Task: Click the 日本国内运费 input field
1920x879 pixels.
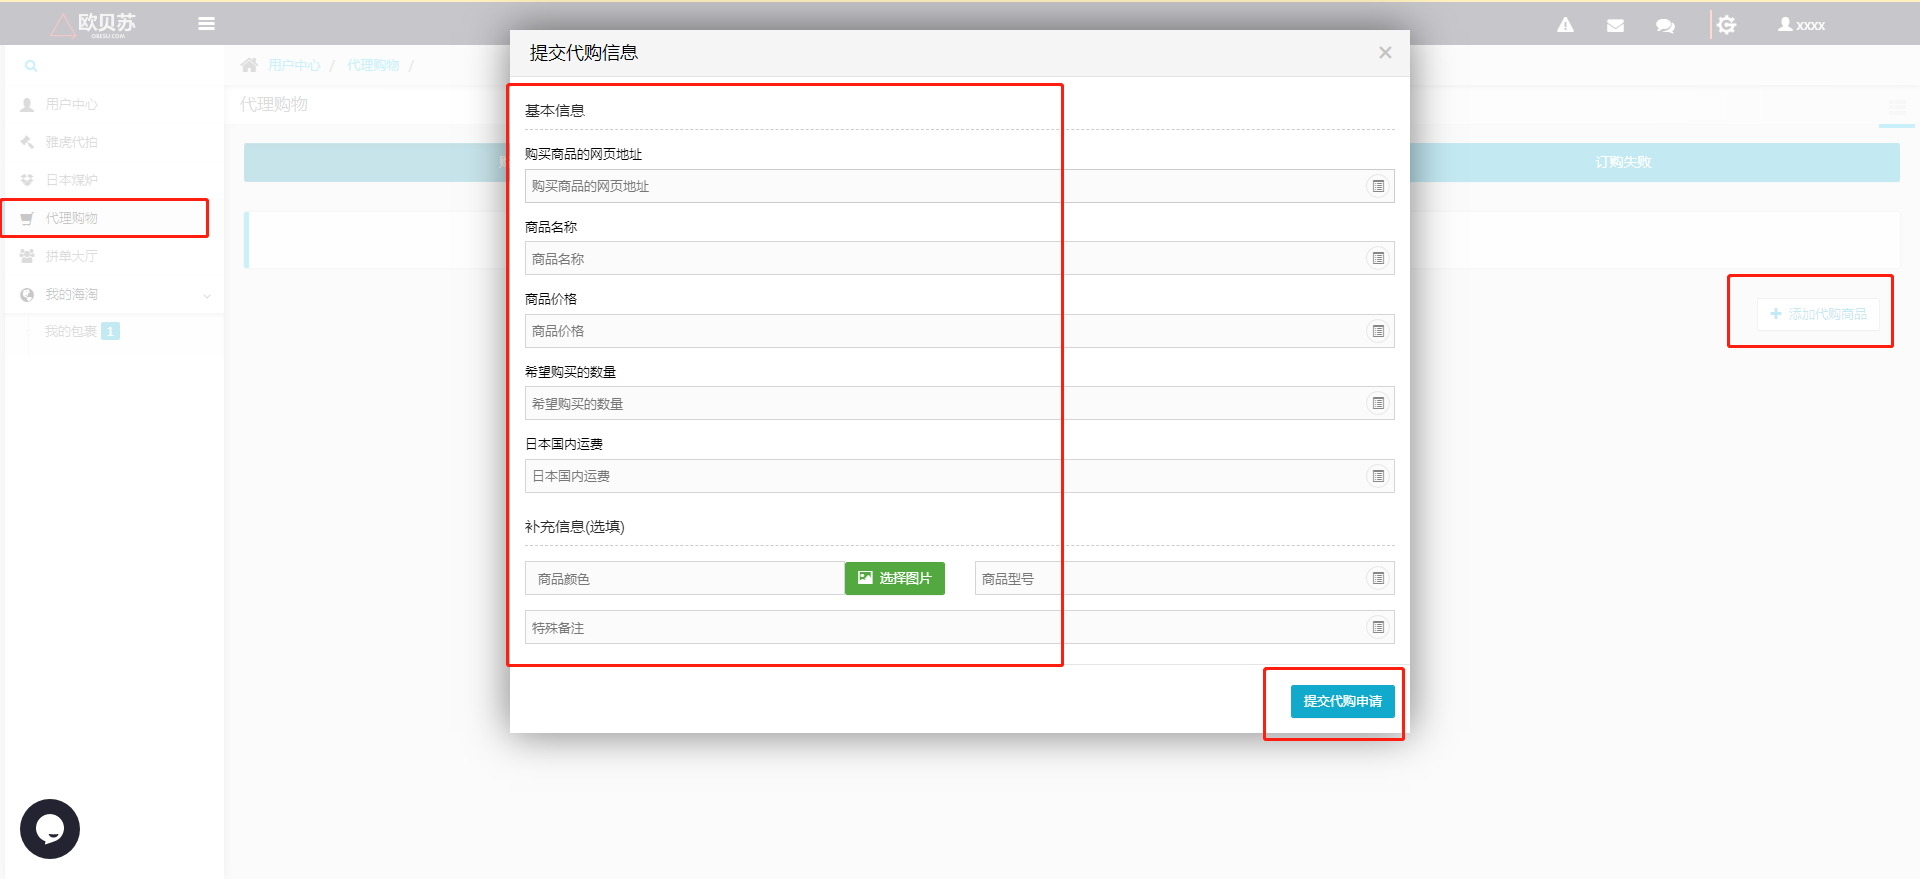Action: point(959,476)
